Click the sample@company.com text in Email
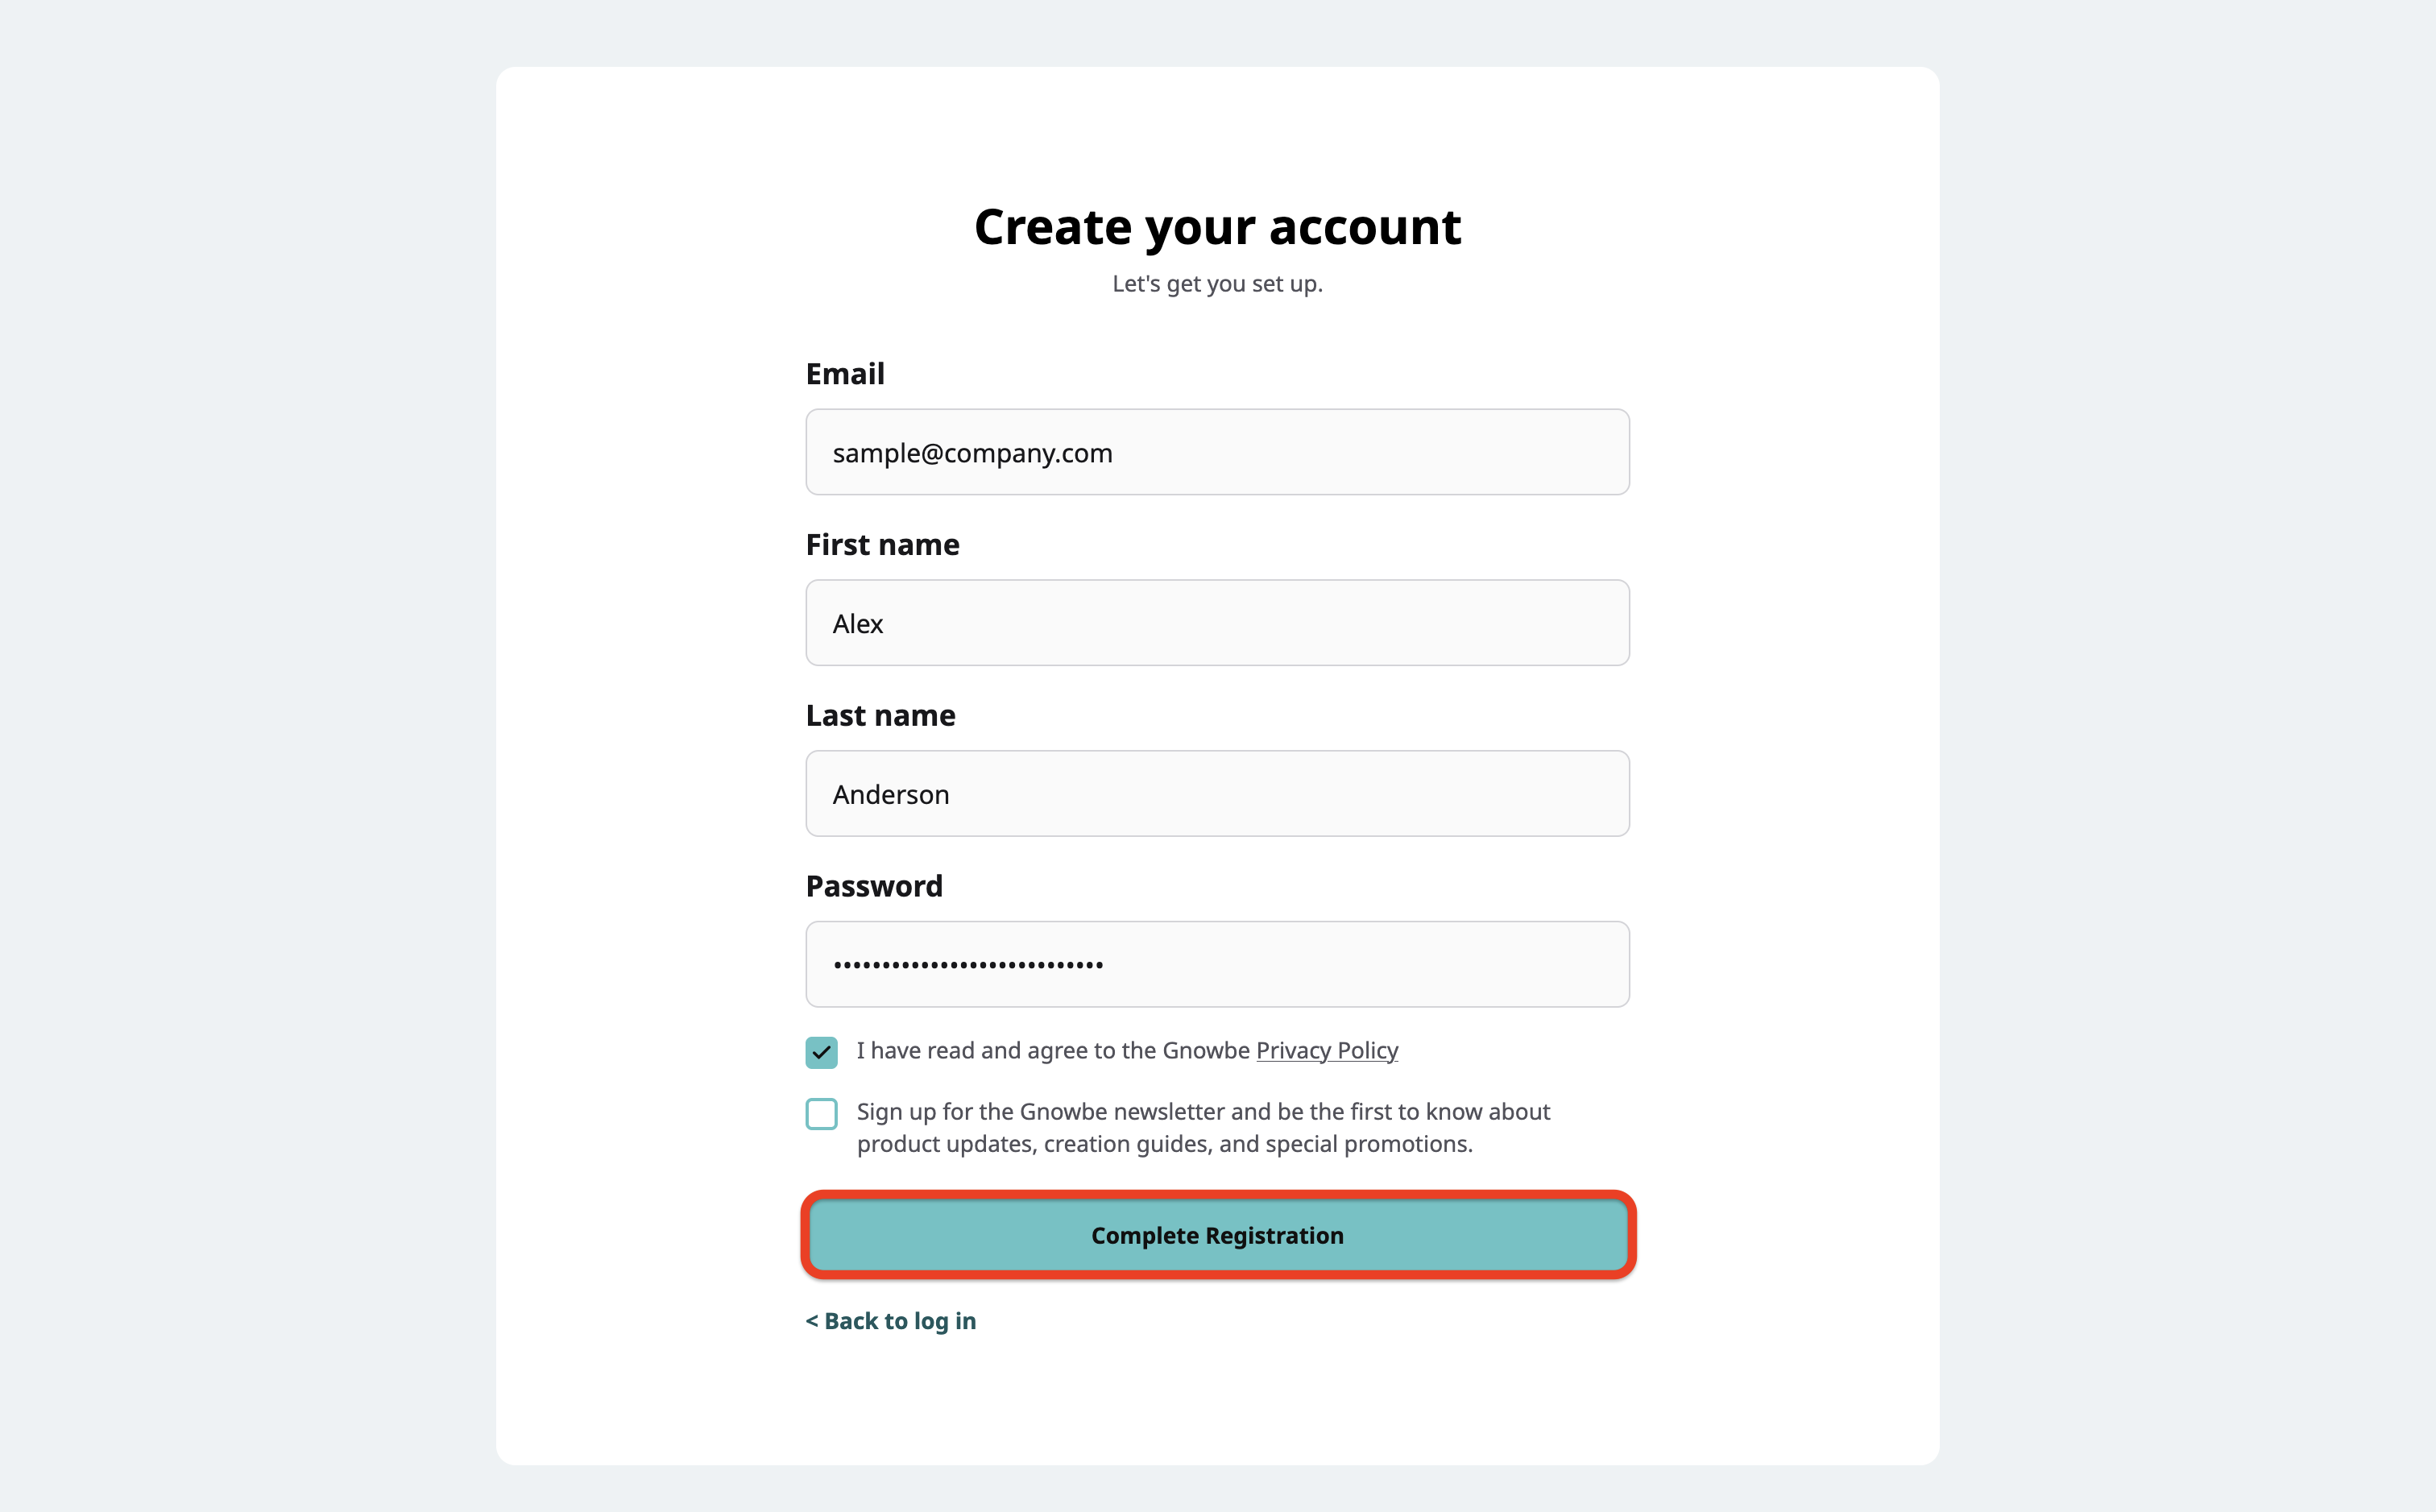The width and height of the screenshot is (2436, 1512). click(x=972, y=454)
